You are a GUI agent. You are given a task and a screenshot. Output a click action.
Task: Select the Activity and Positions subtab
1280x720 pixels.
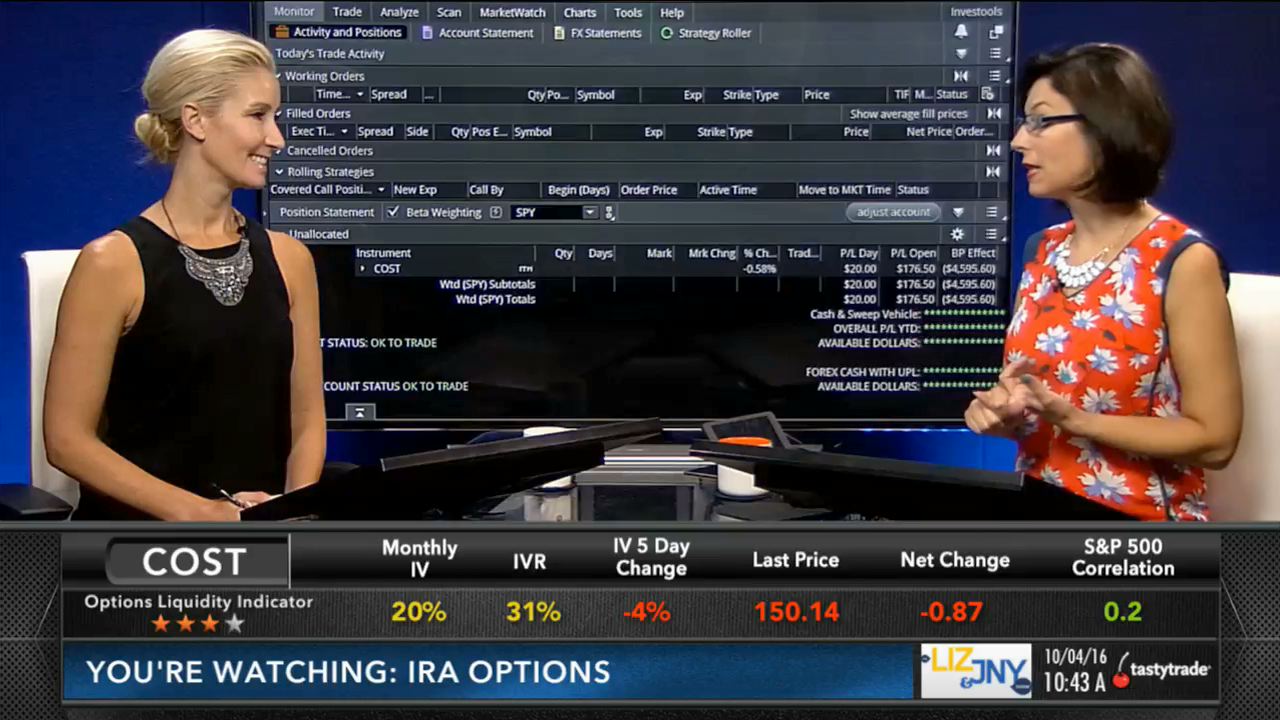pos(338,32)
